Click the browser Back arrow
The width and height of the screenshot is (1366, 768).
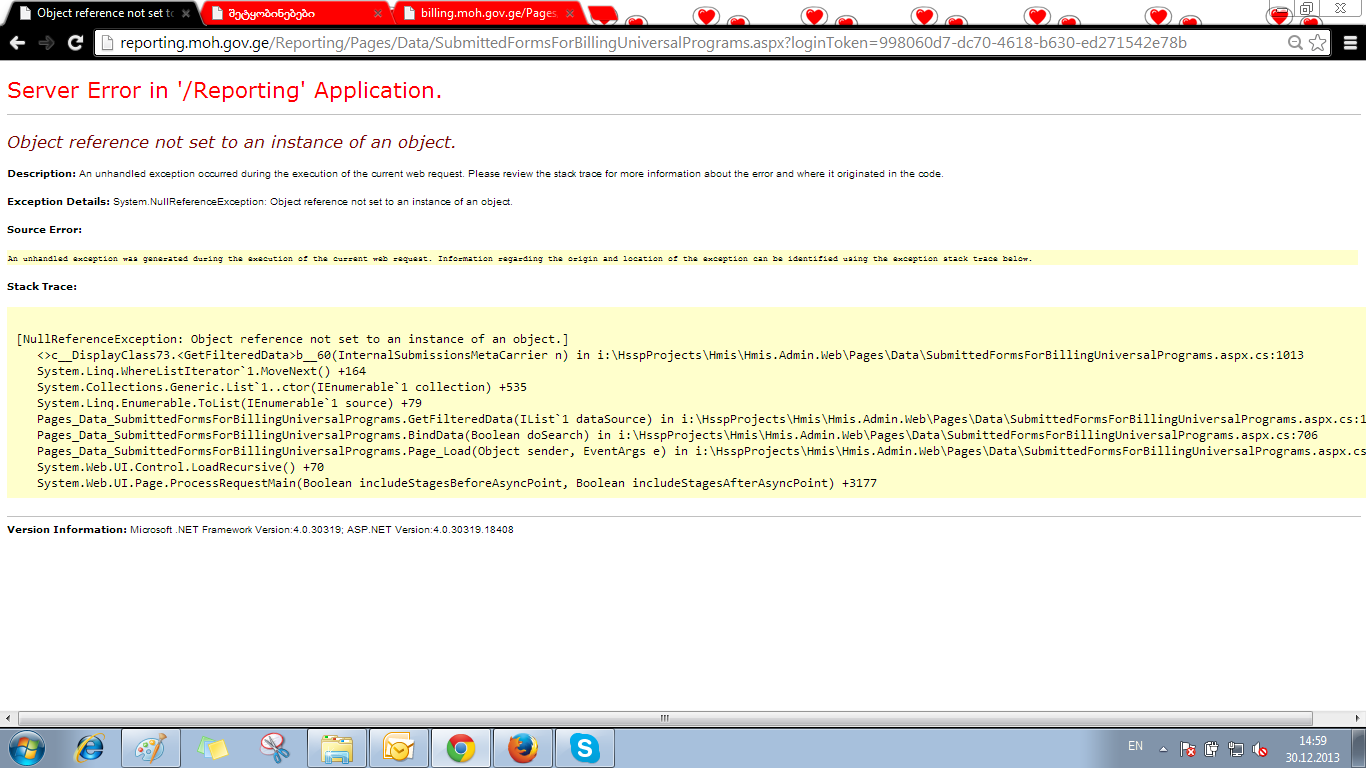(x=17, y=43)
